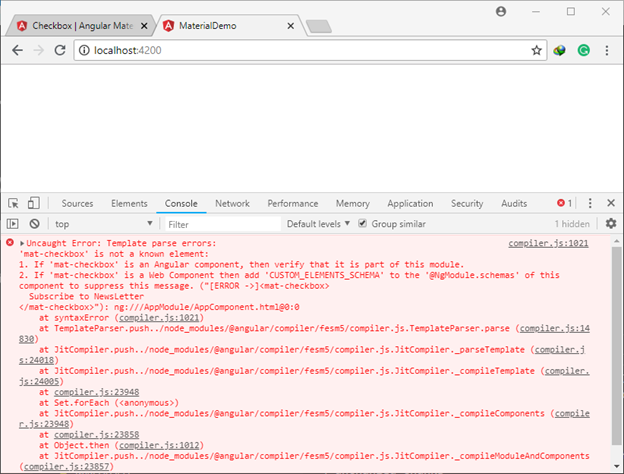
Task: Close the Checkbox Angular Material tab
Action: pyautogui.click(x=144, y=26)
